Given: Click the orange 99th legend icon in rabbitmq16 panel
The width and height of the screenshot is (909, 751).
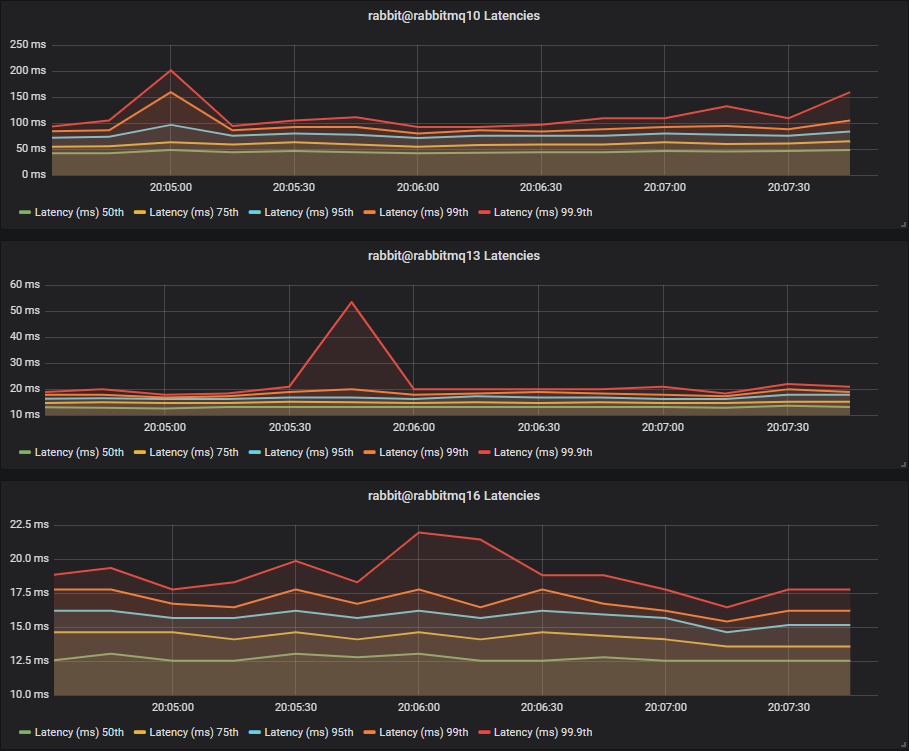Looking at the screenshot, I should pyautogui.click(x=371, y=732).
